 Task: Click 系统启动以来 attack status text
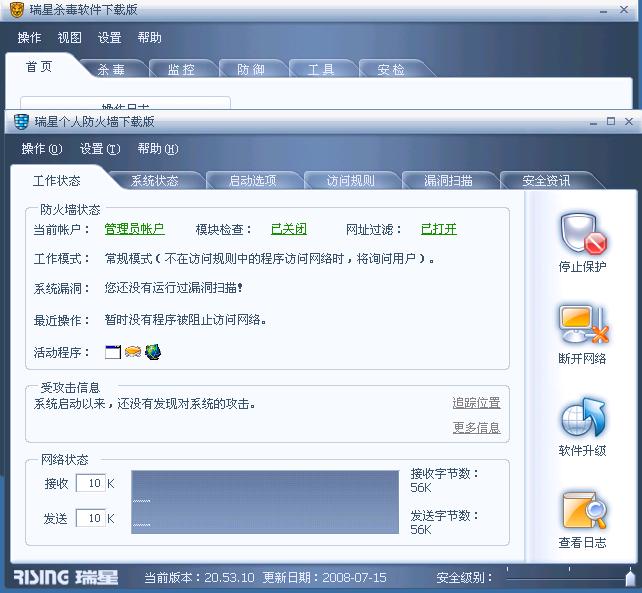pyautogui.click(x=145, y=404)
